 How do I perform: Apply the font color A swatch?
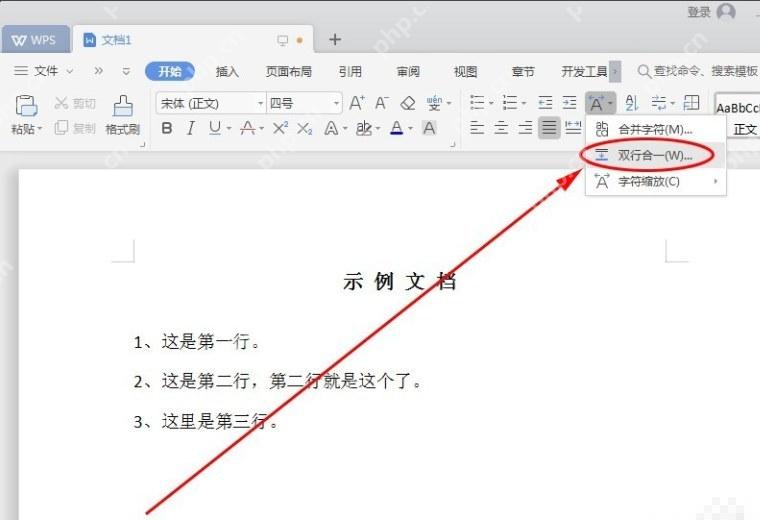point(397,128)
